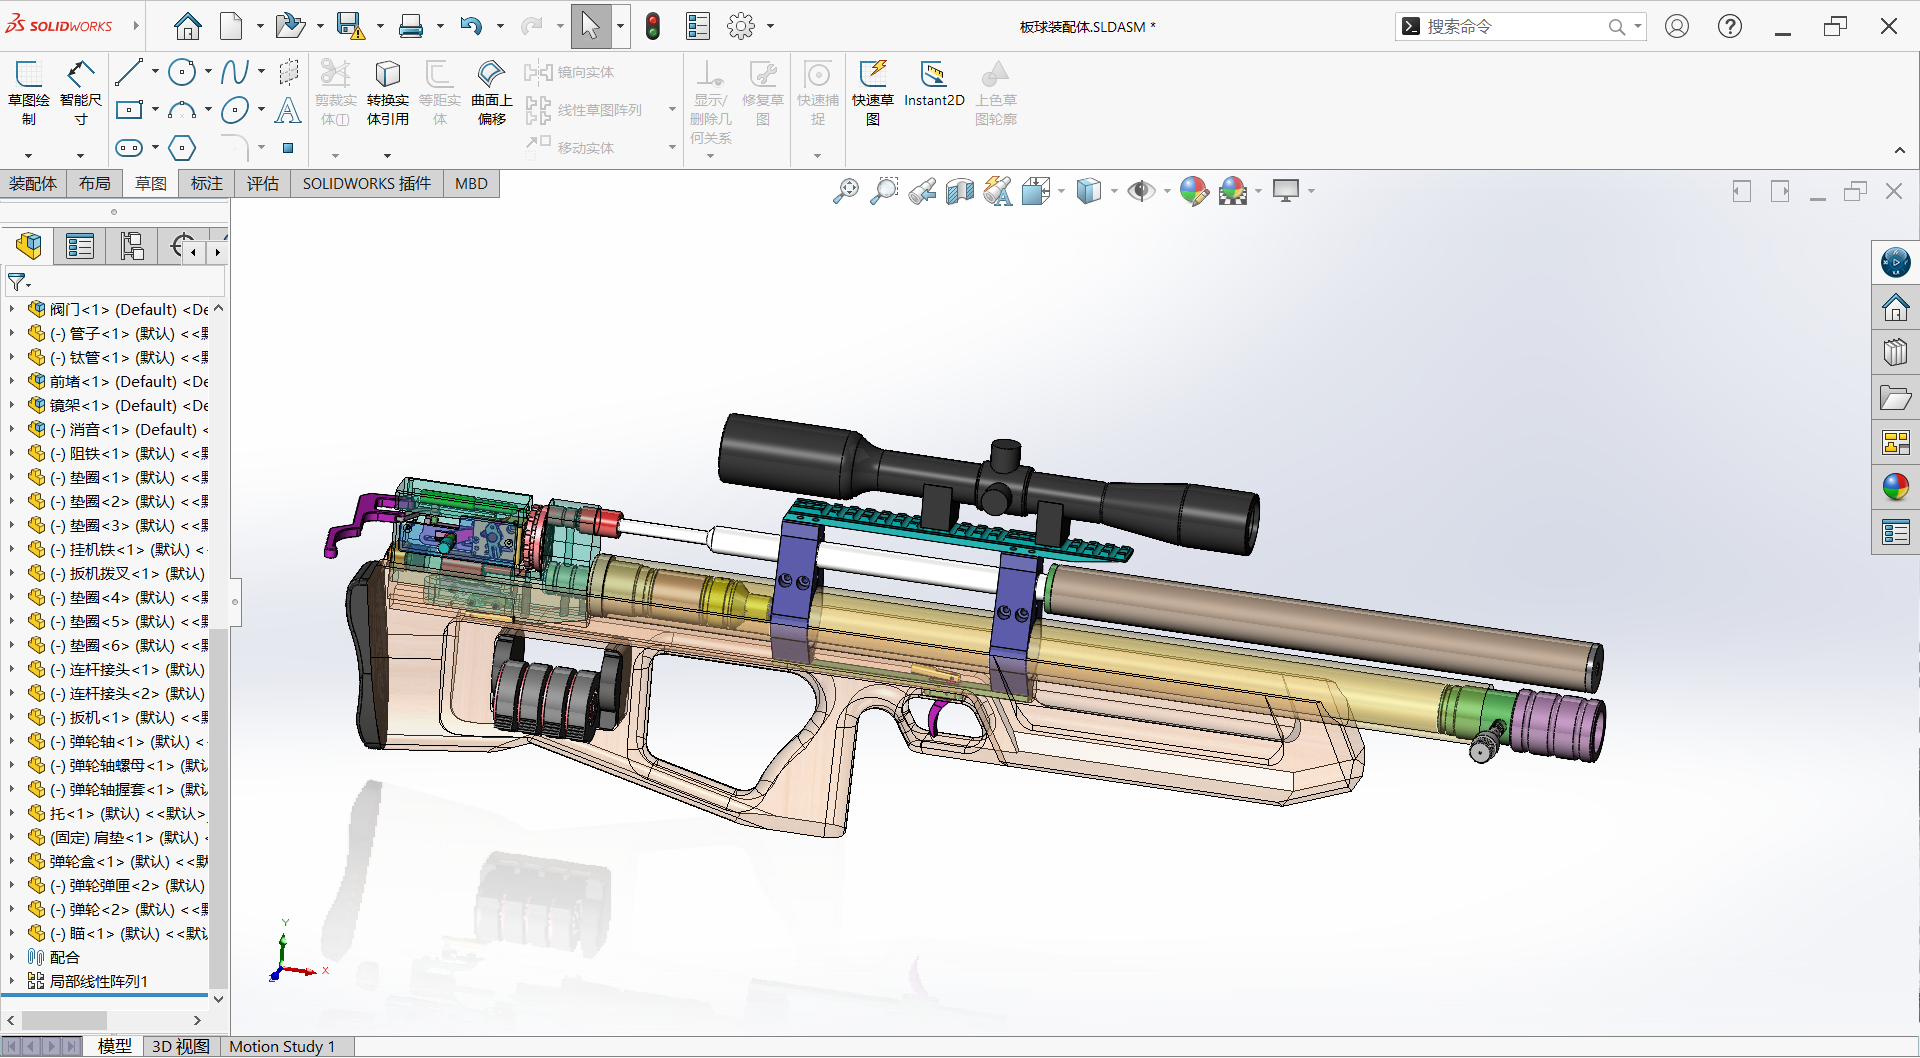Click the Rebuild traffic light icon
1920x1058 pixels.
[653, 26]
